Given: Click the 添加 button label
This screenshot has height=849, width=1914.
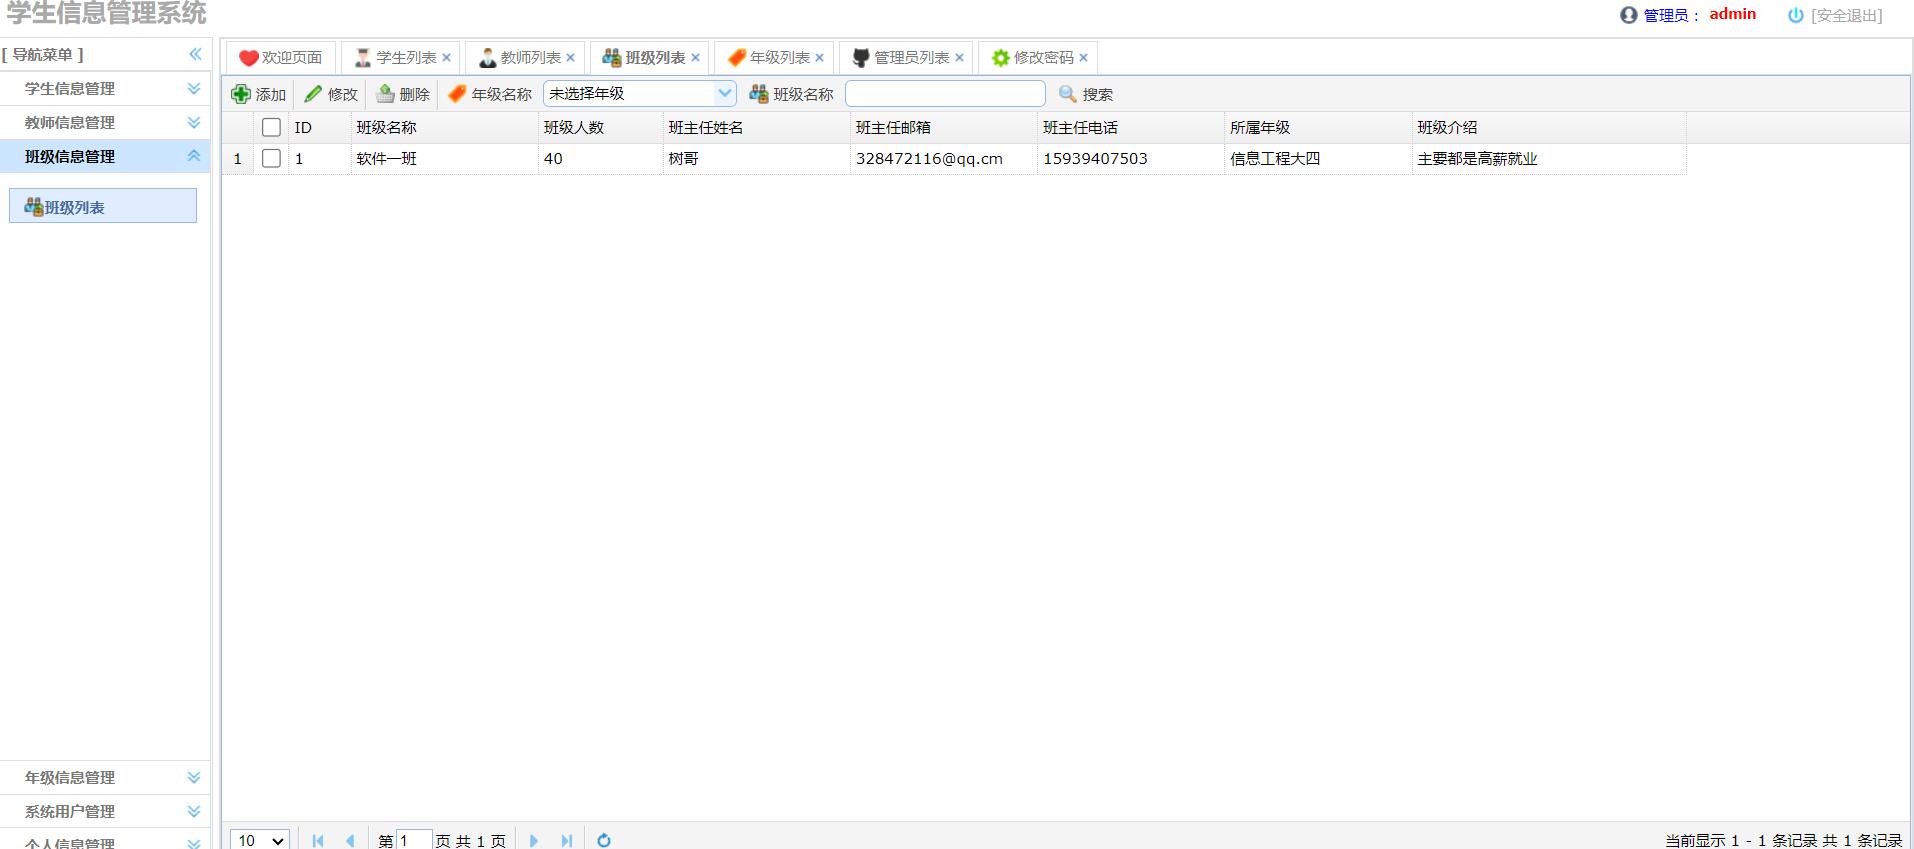Looking at the screenshot, I should [x=271, y=94].
